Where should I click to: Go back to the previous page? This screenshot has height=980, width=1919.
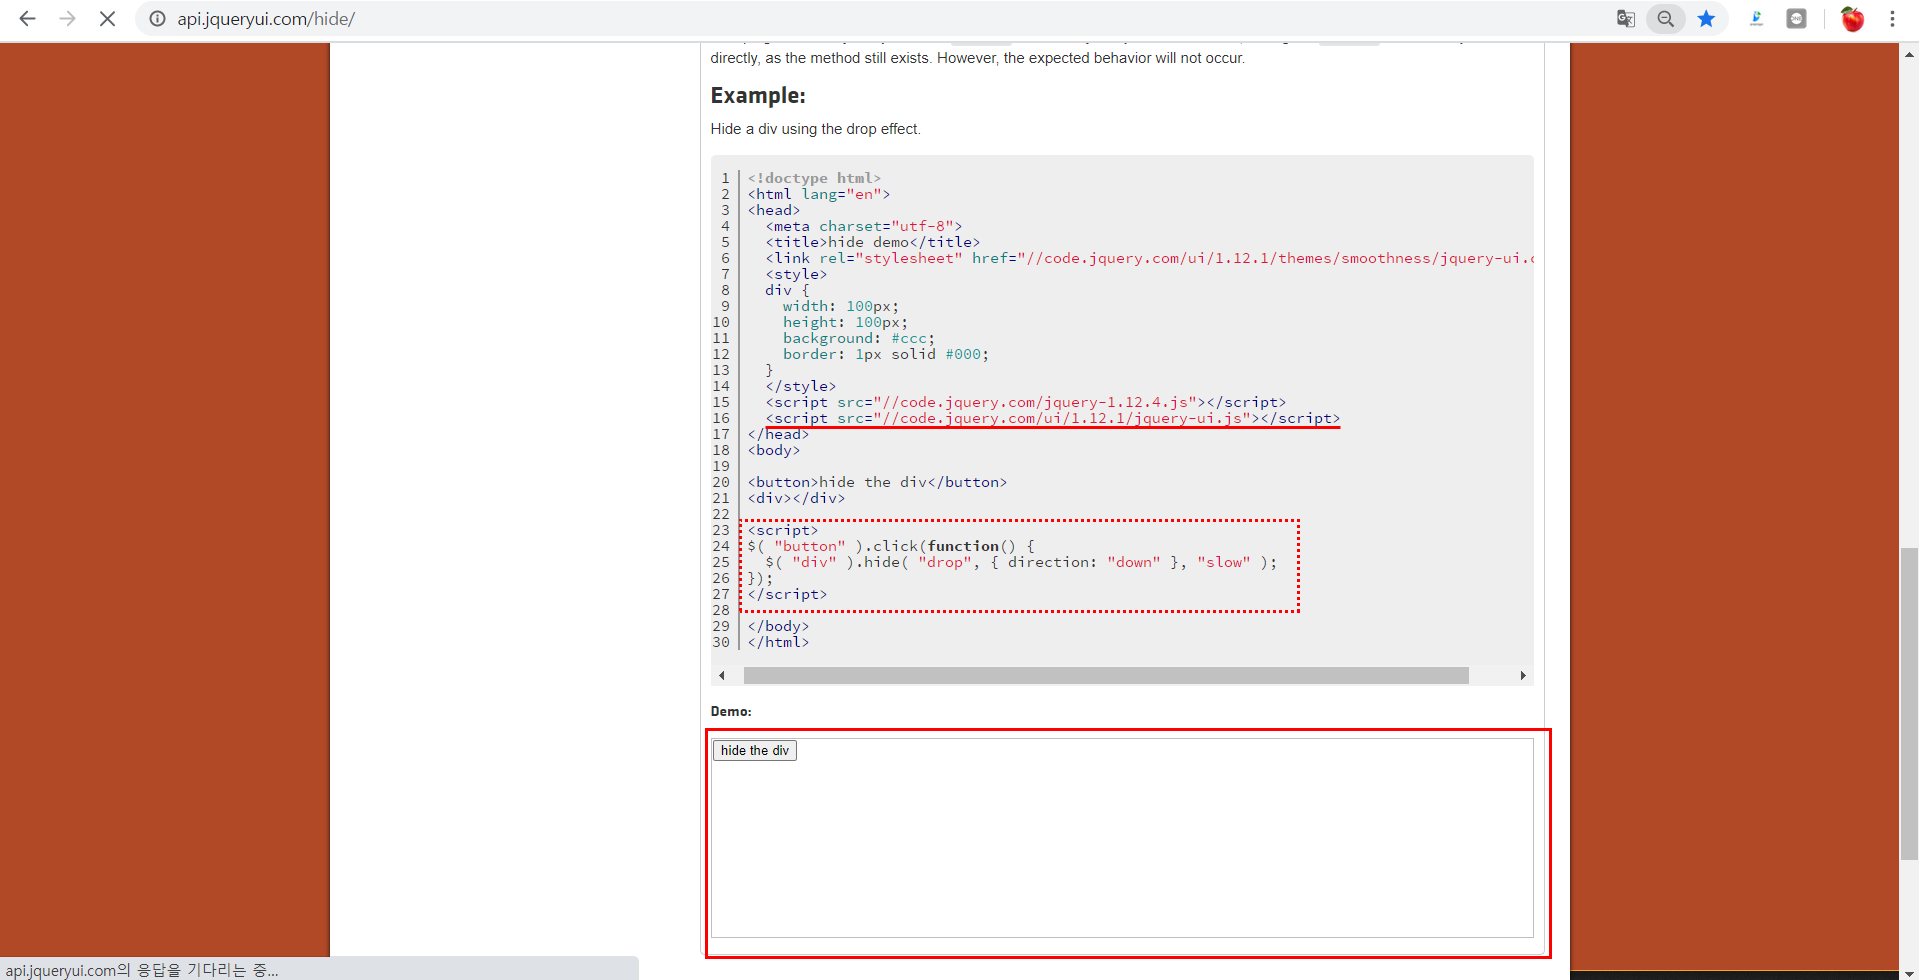27,19
